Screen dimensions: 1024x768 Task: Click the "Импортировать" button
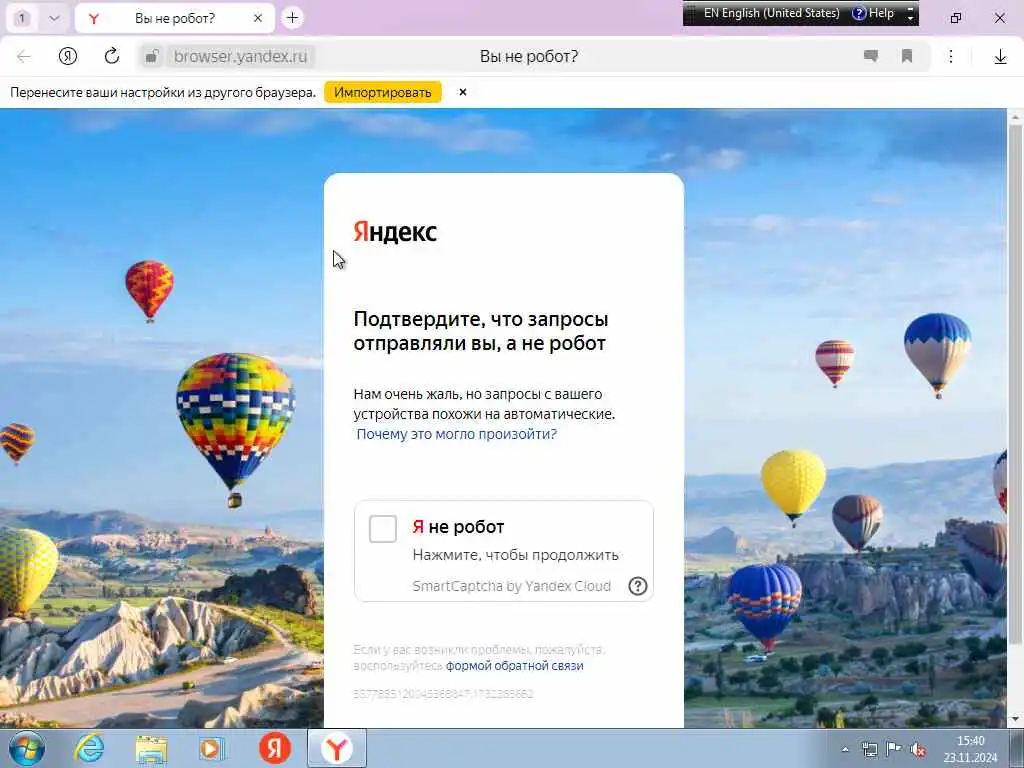[x=383, y=92]
